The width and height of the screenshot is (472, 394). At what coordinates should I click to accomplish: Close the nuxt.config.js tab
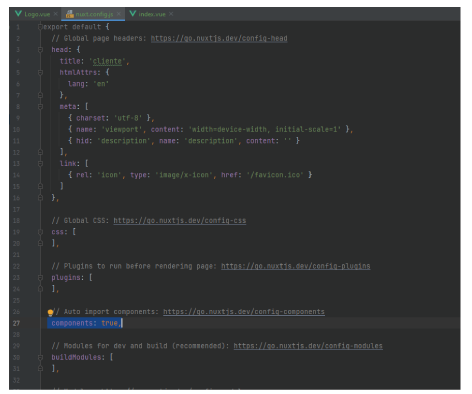pos(119,14)
